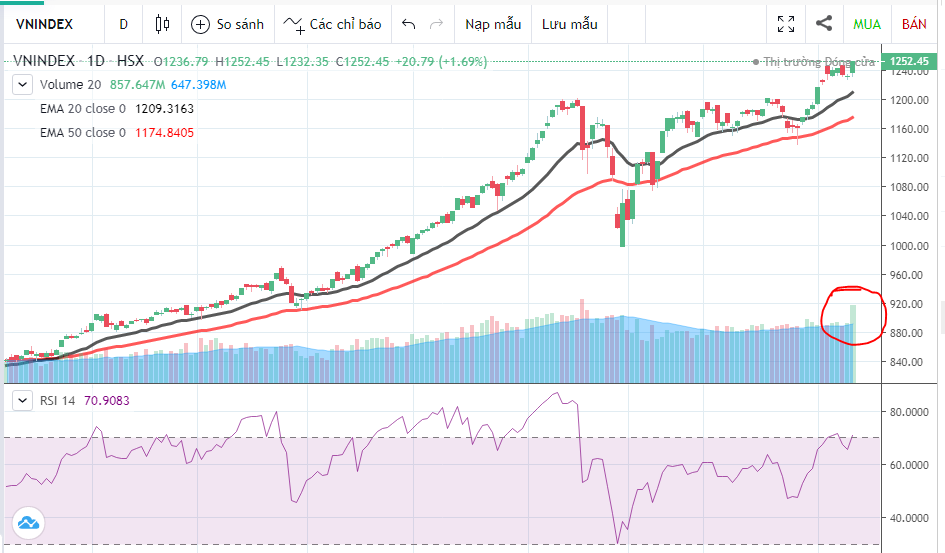This screenshot has width=945, height=553.
Task: Enter fullscreen chart mode
Action: (786, 24)
